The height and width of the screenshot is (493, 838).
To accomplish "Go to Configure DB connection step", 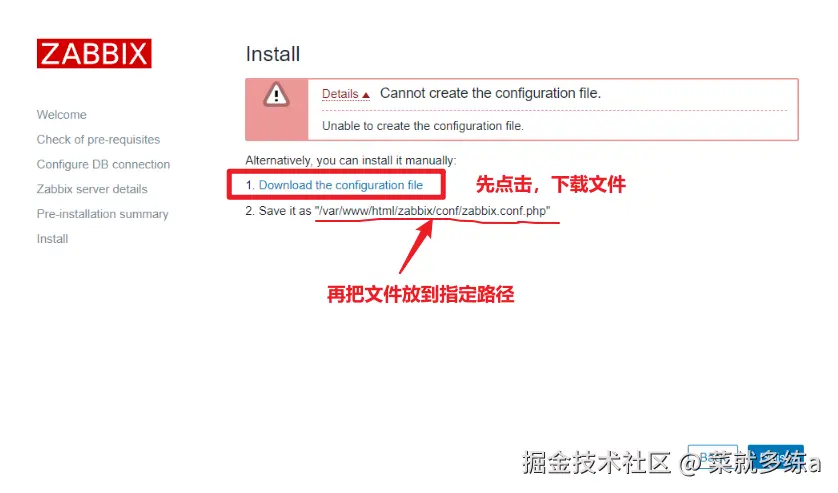I will coord(103,165).
